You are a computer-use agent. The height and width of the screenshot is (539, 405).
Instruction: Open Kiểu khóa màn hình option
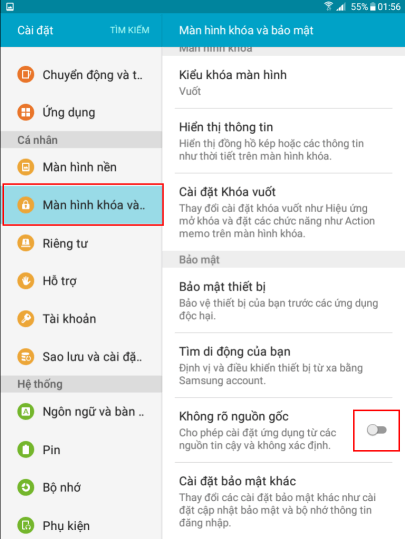283,82
